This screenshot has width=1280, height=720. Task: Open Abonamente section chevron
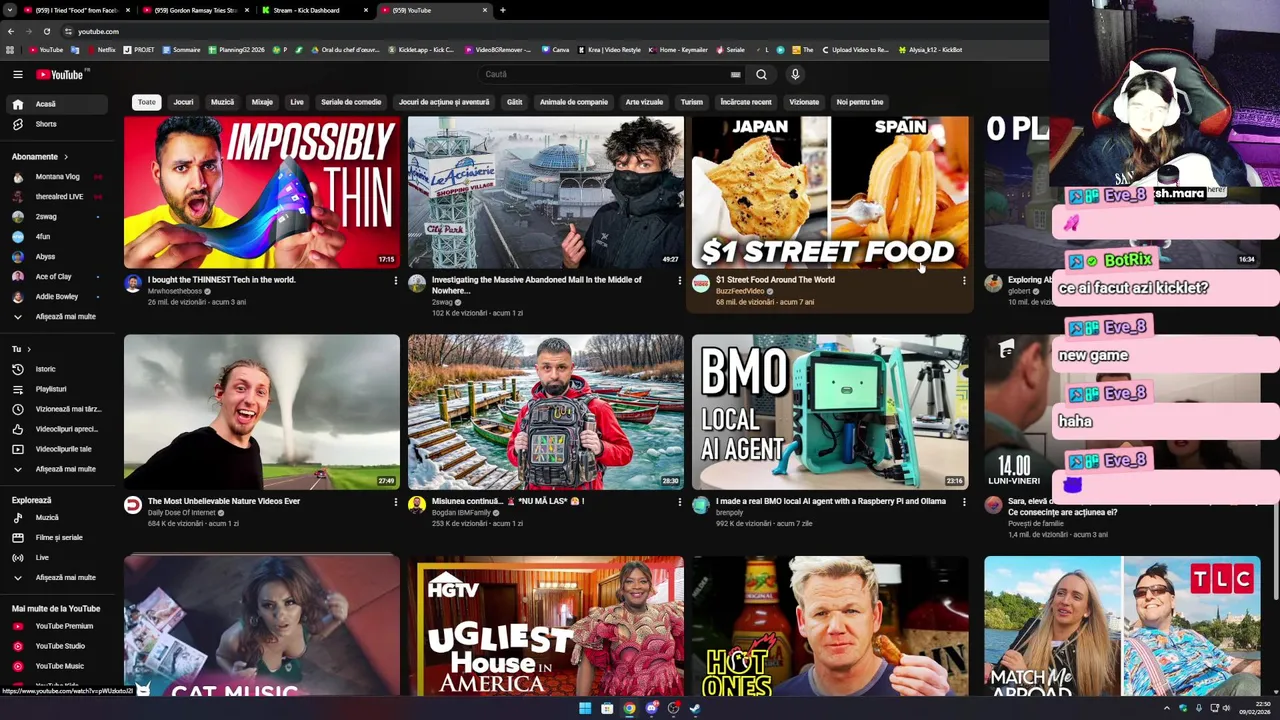point(66,157)
